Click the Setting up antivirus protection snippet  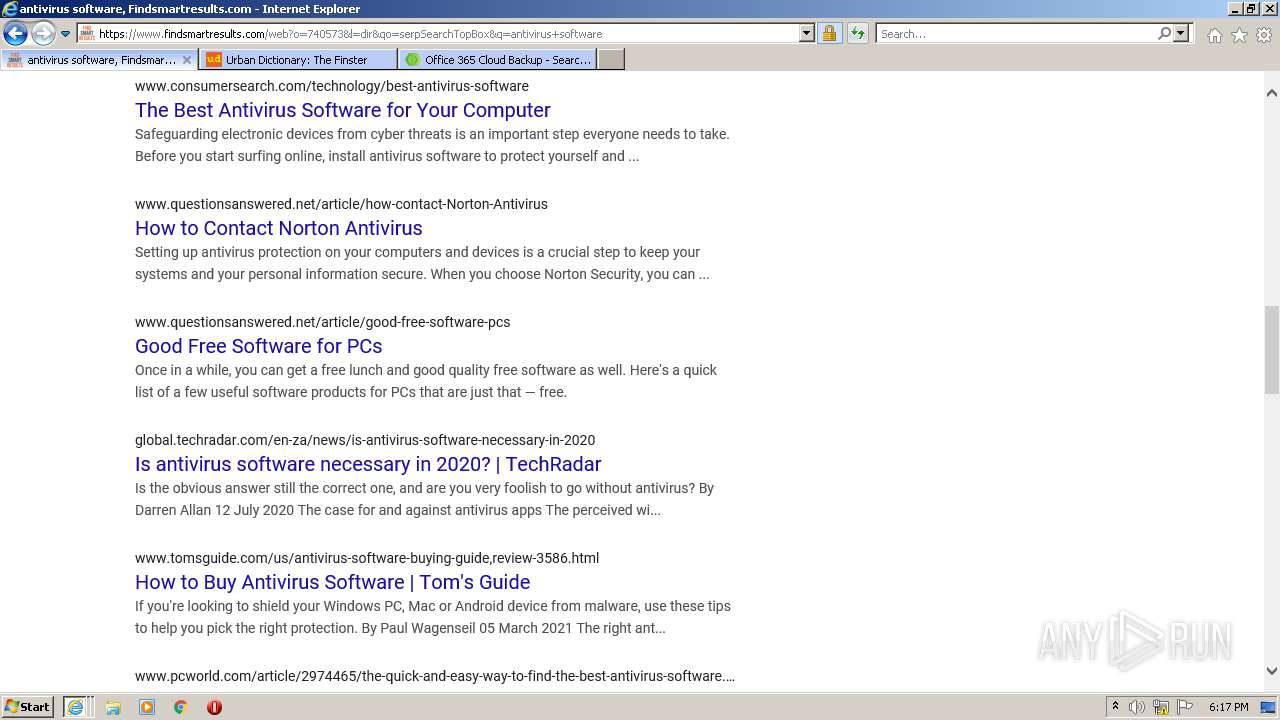[x=422, y=263]
